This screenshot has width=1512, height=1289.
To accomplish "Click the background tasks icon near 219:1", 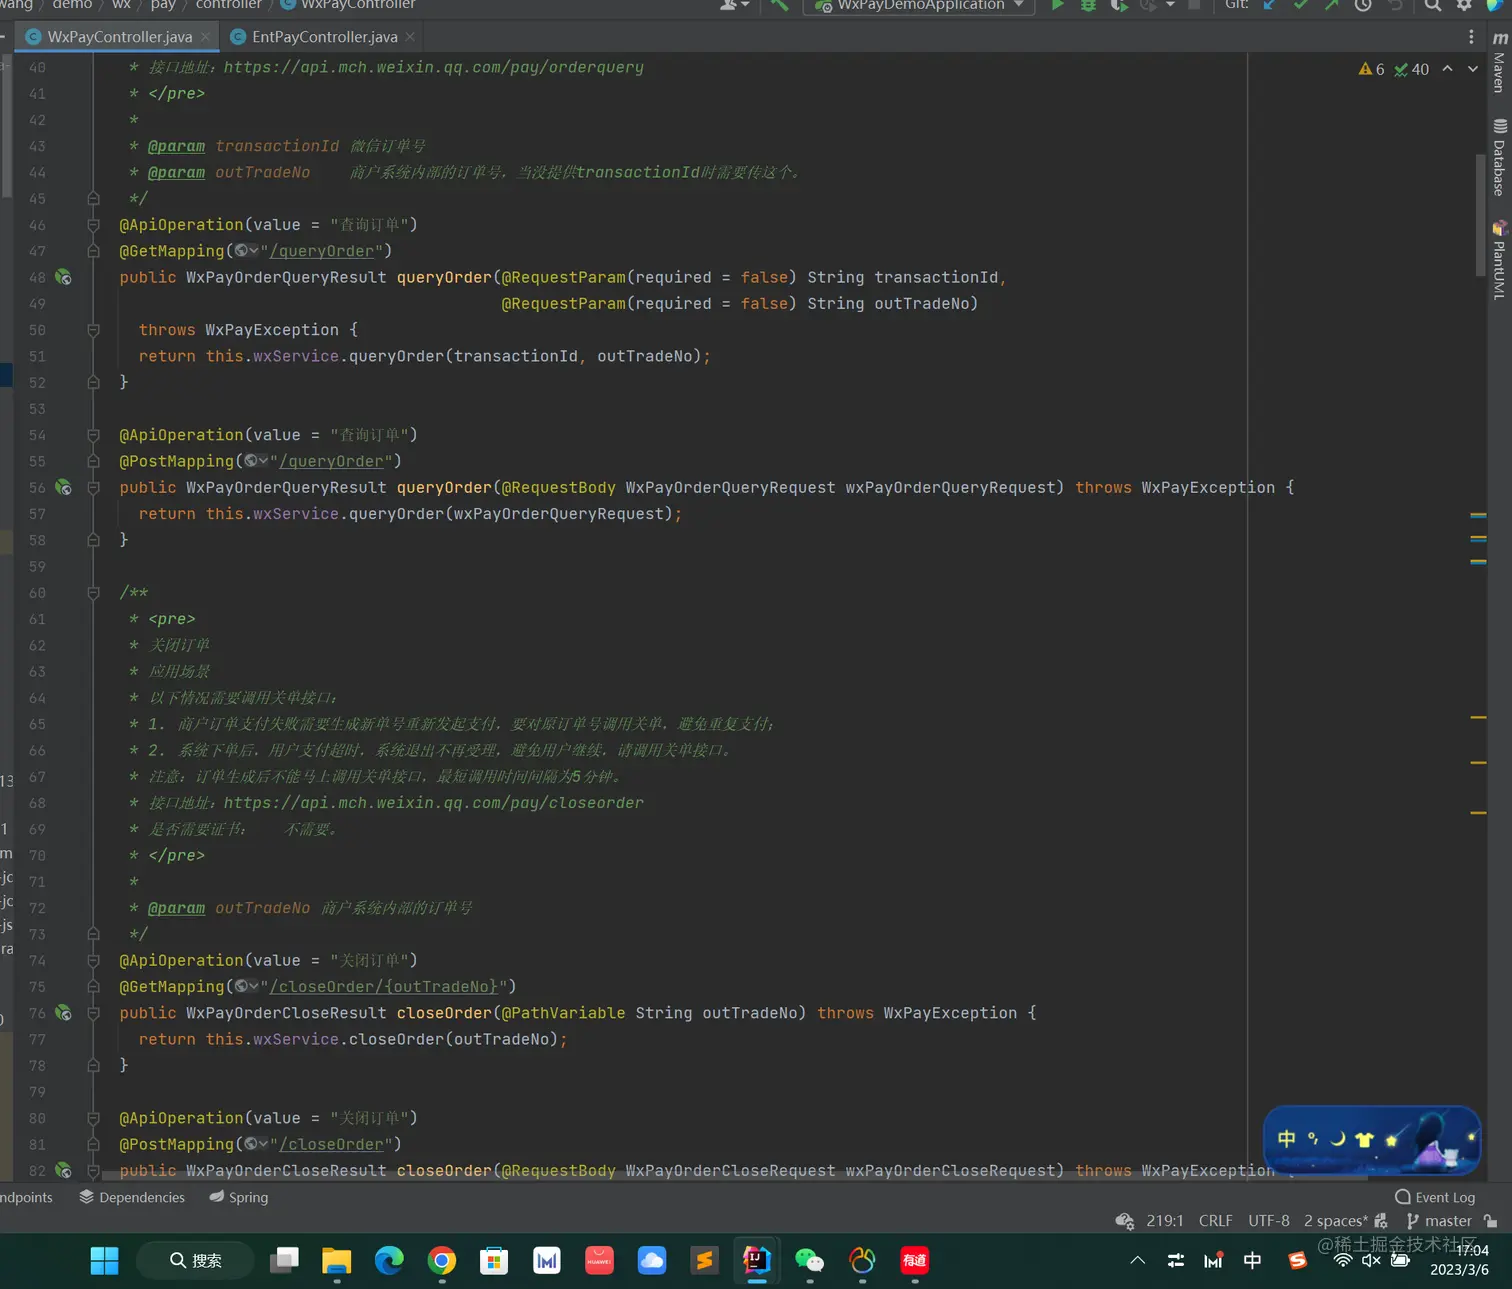I will (1125, 1221).
